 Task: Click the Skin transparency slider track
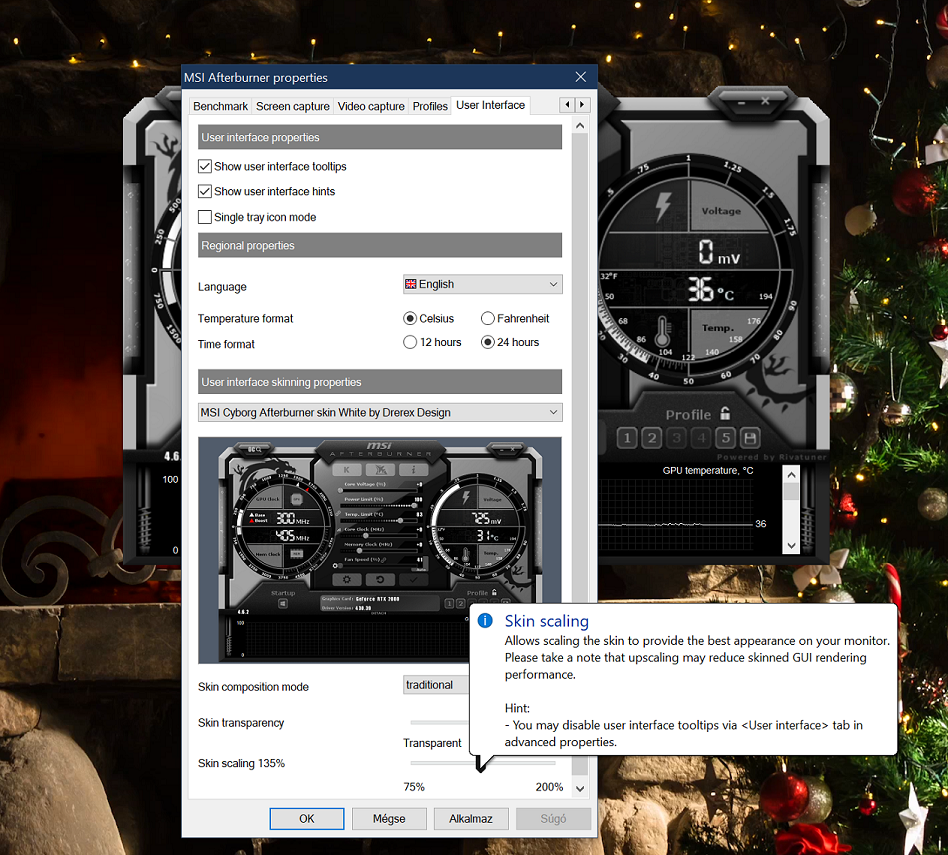click(439, 722)
